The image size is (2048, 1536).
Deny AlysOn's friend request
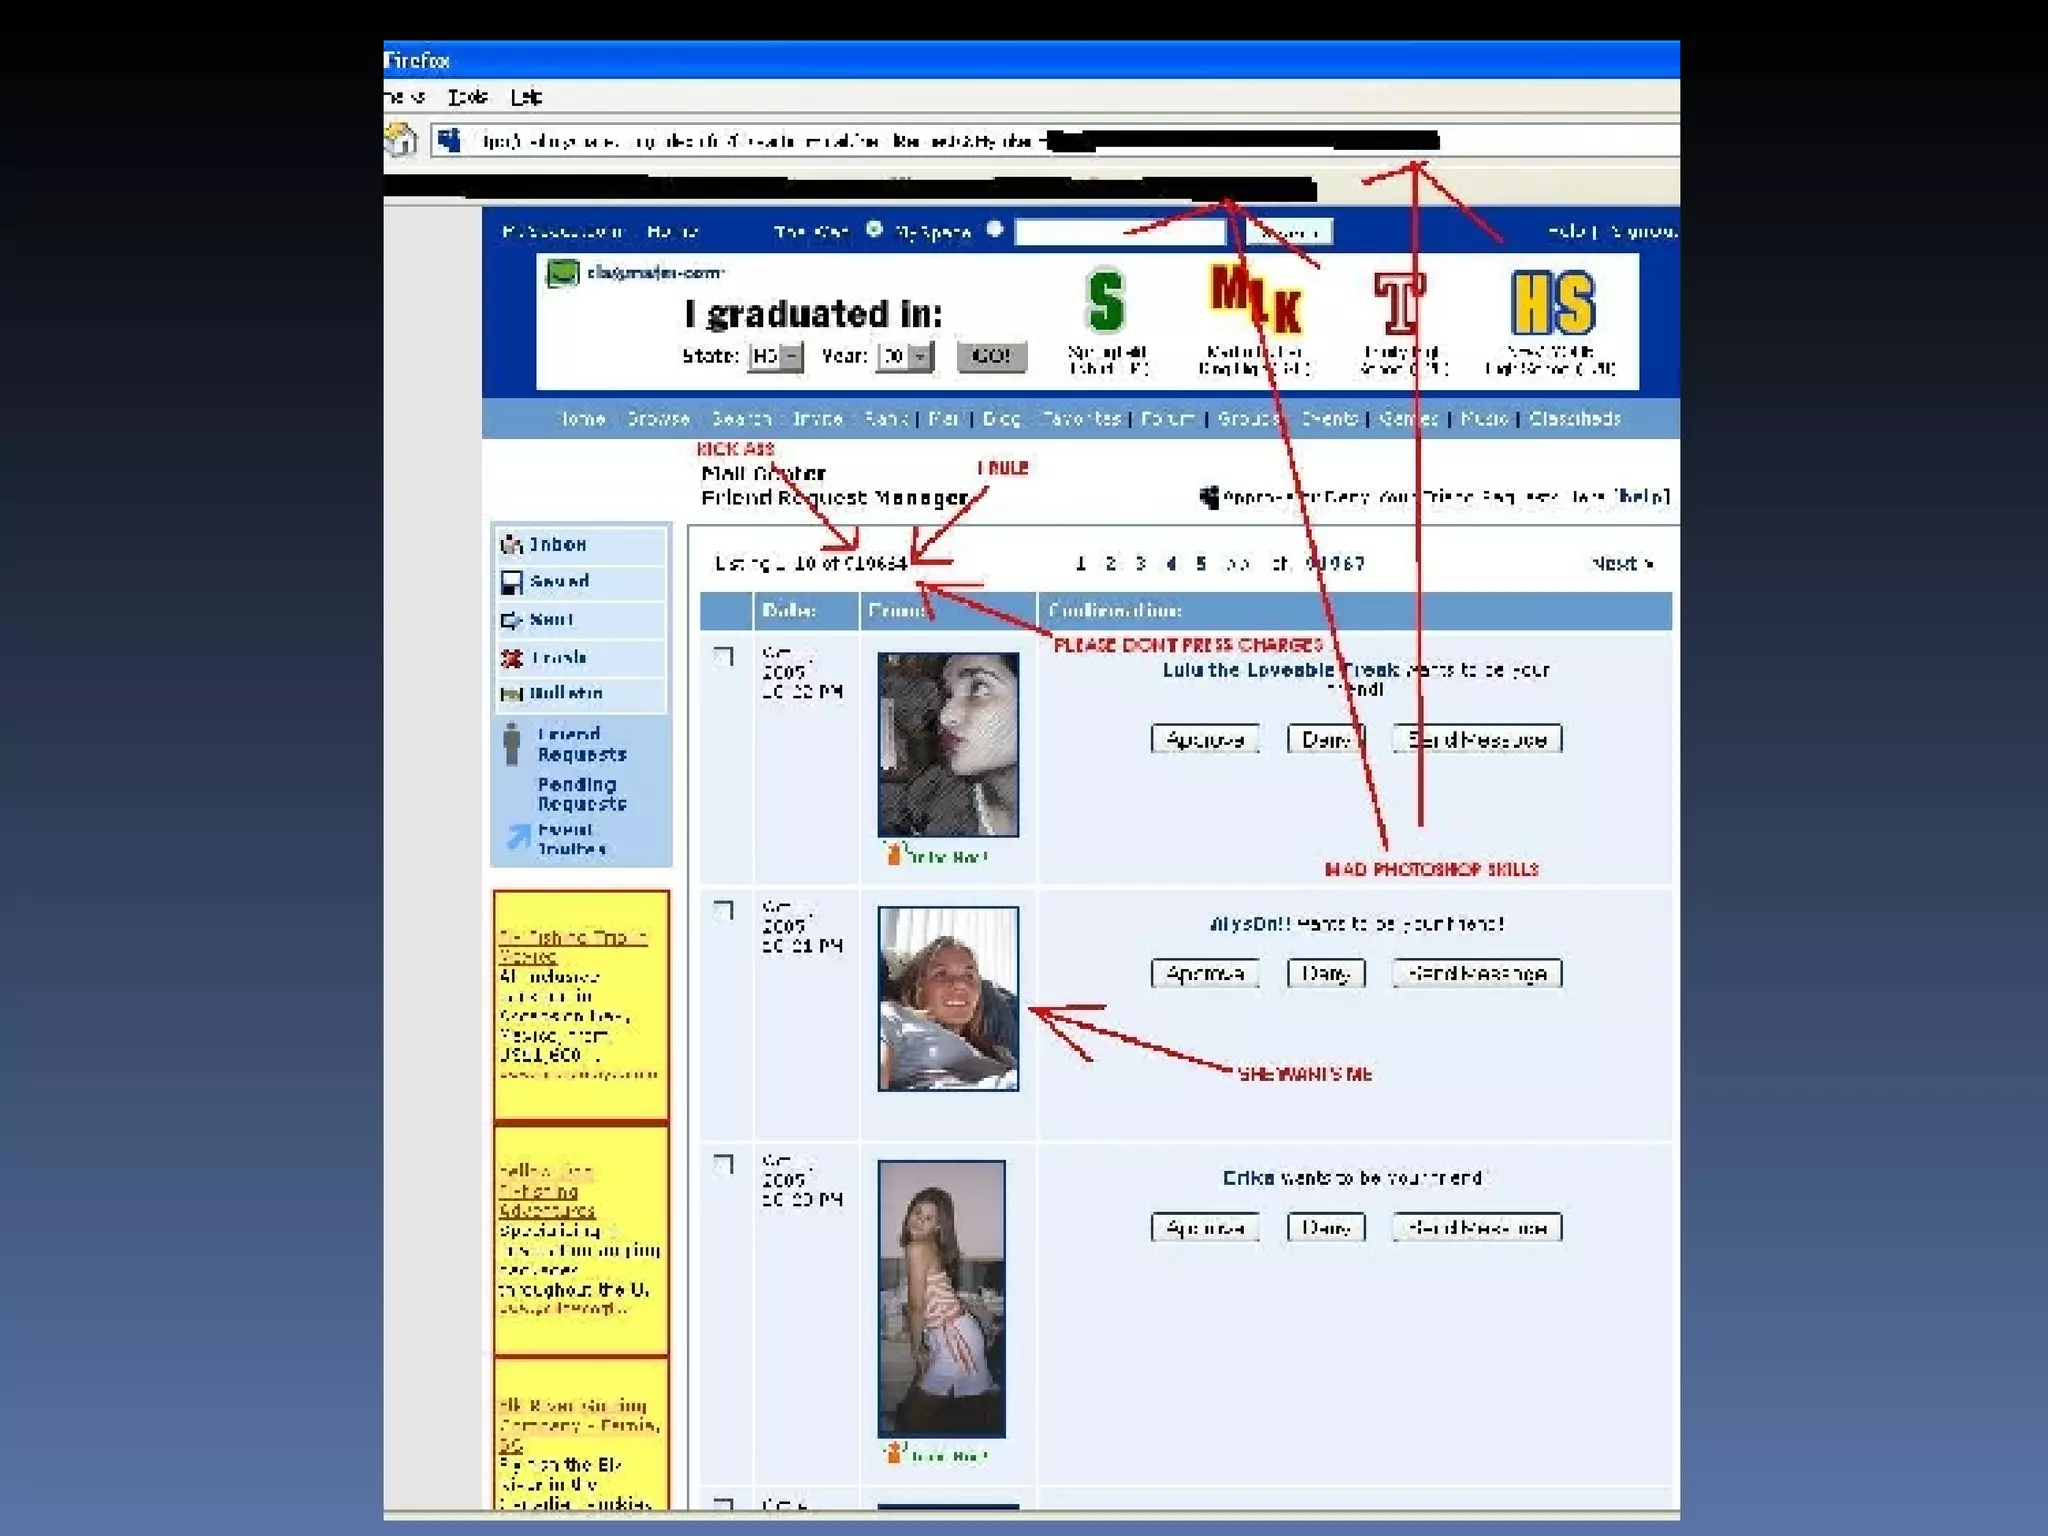1325,973
